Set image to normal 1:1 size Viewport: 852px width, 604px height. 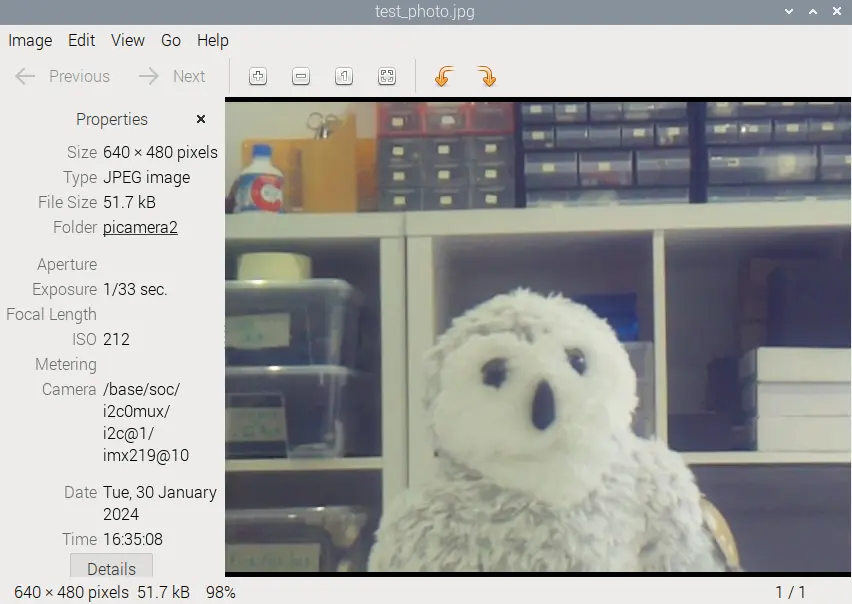coord(344,76)
